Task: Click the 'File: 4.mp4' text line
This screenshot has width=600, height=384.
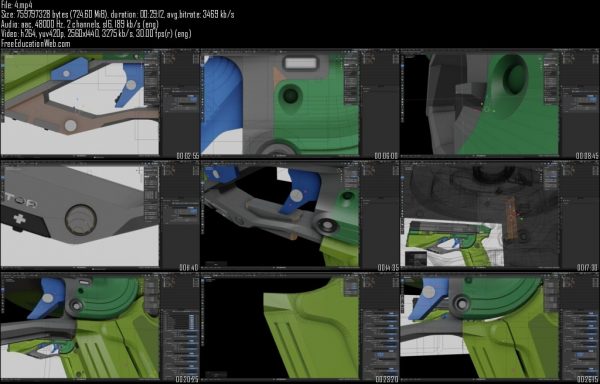Action: coord(17,5)
